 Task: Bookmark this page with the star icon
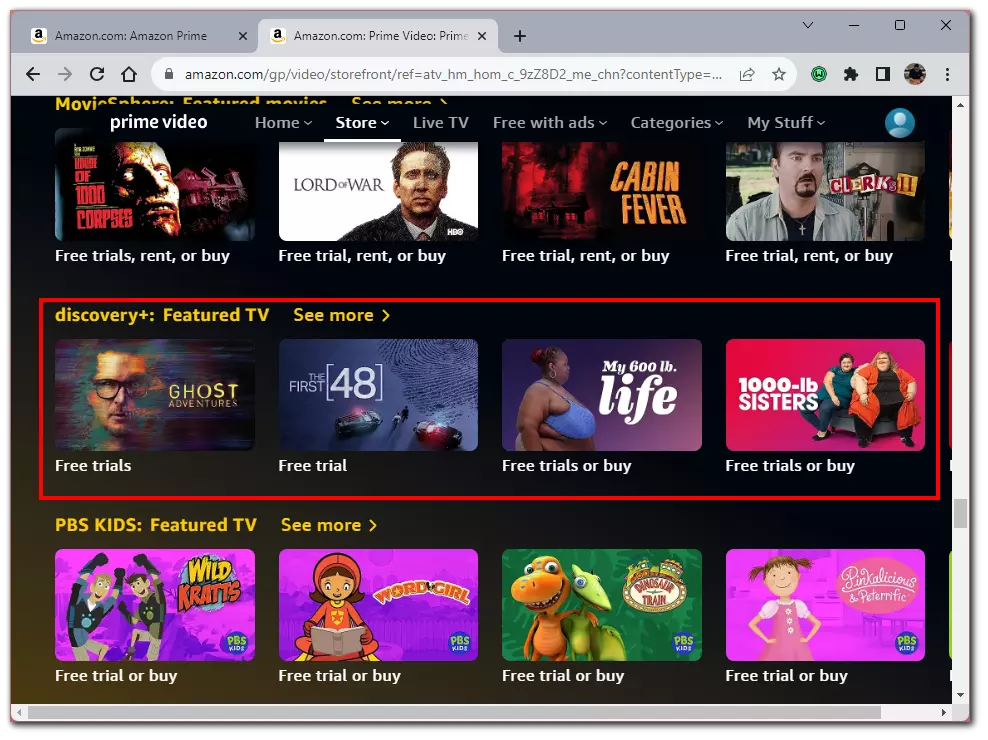tap(779, 74)
